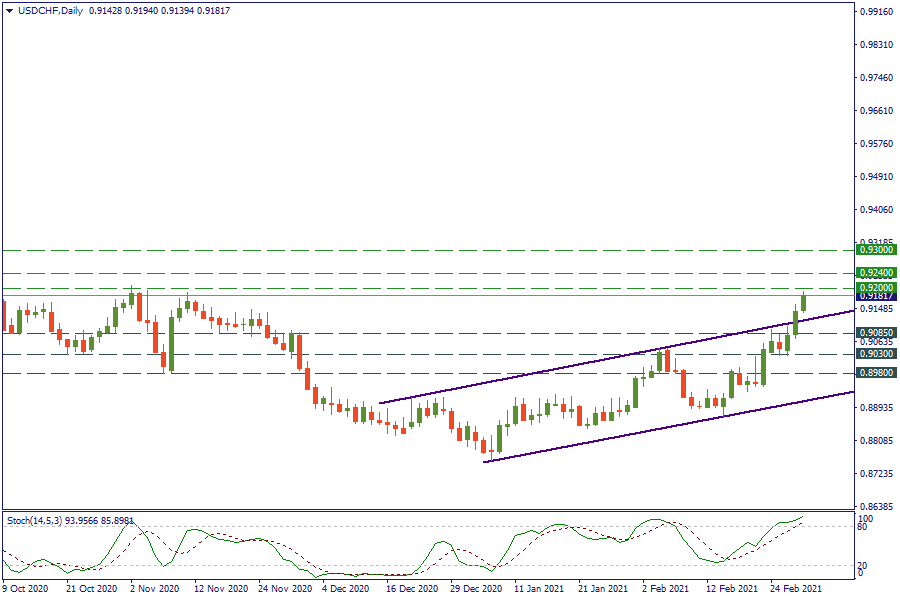Click the current price tag 0.91817
This screenshot has height=600, width=900.
876,297
